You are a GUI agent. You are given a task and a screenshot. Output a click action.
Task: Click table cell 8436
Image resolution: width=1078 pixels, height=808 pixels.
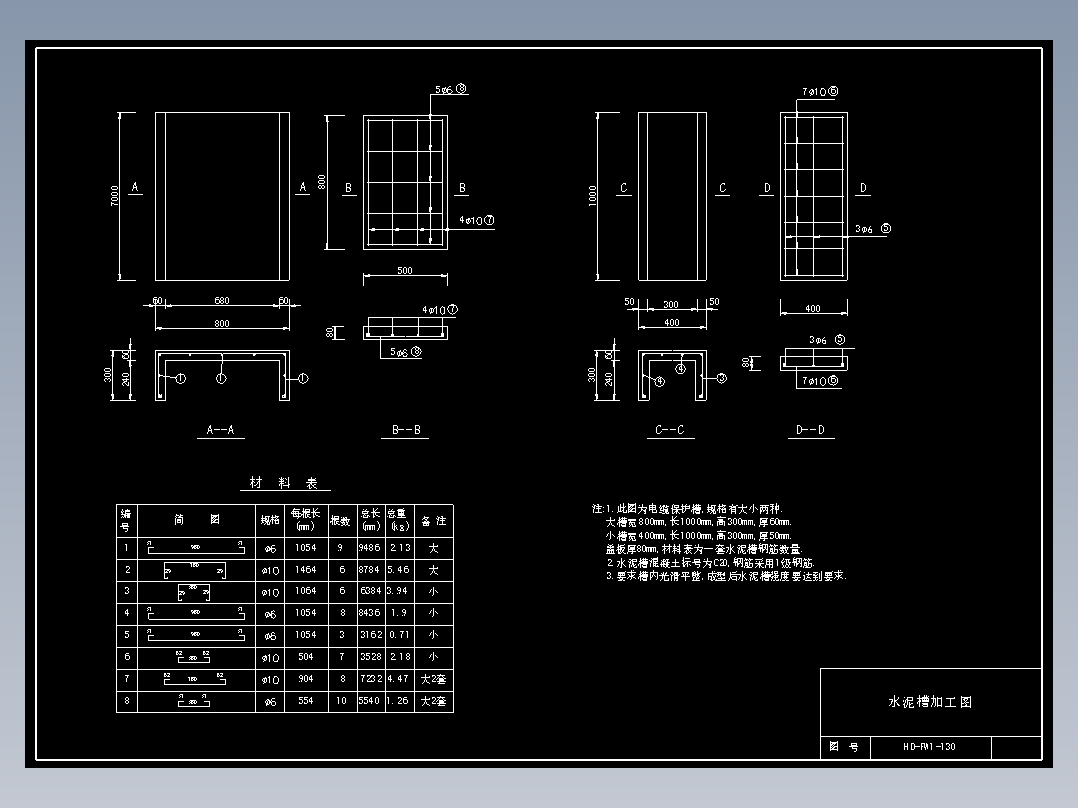(369, 613)
